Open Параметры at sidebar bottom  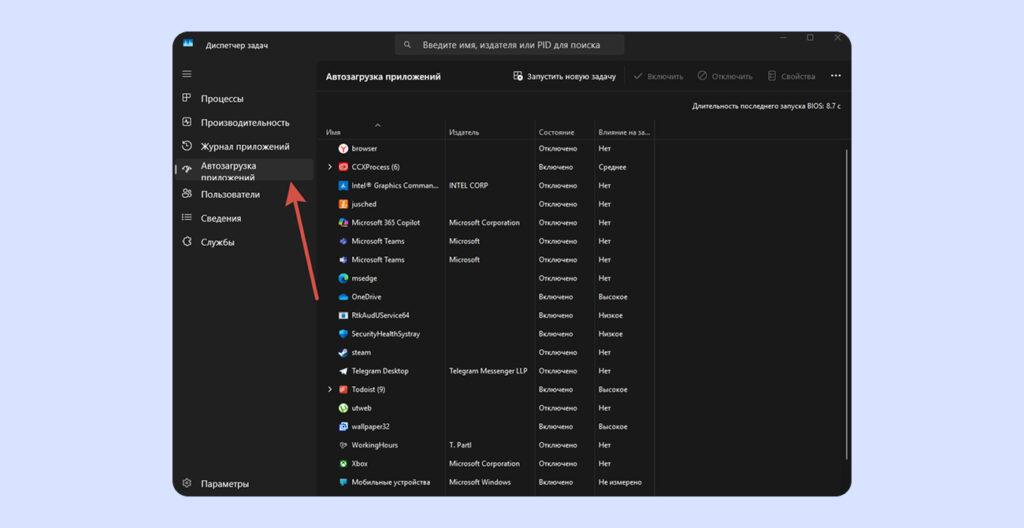tap(244, 484)
